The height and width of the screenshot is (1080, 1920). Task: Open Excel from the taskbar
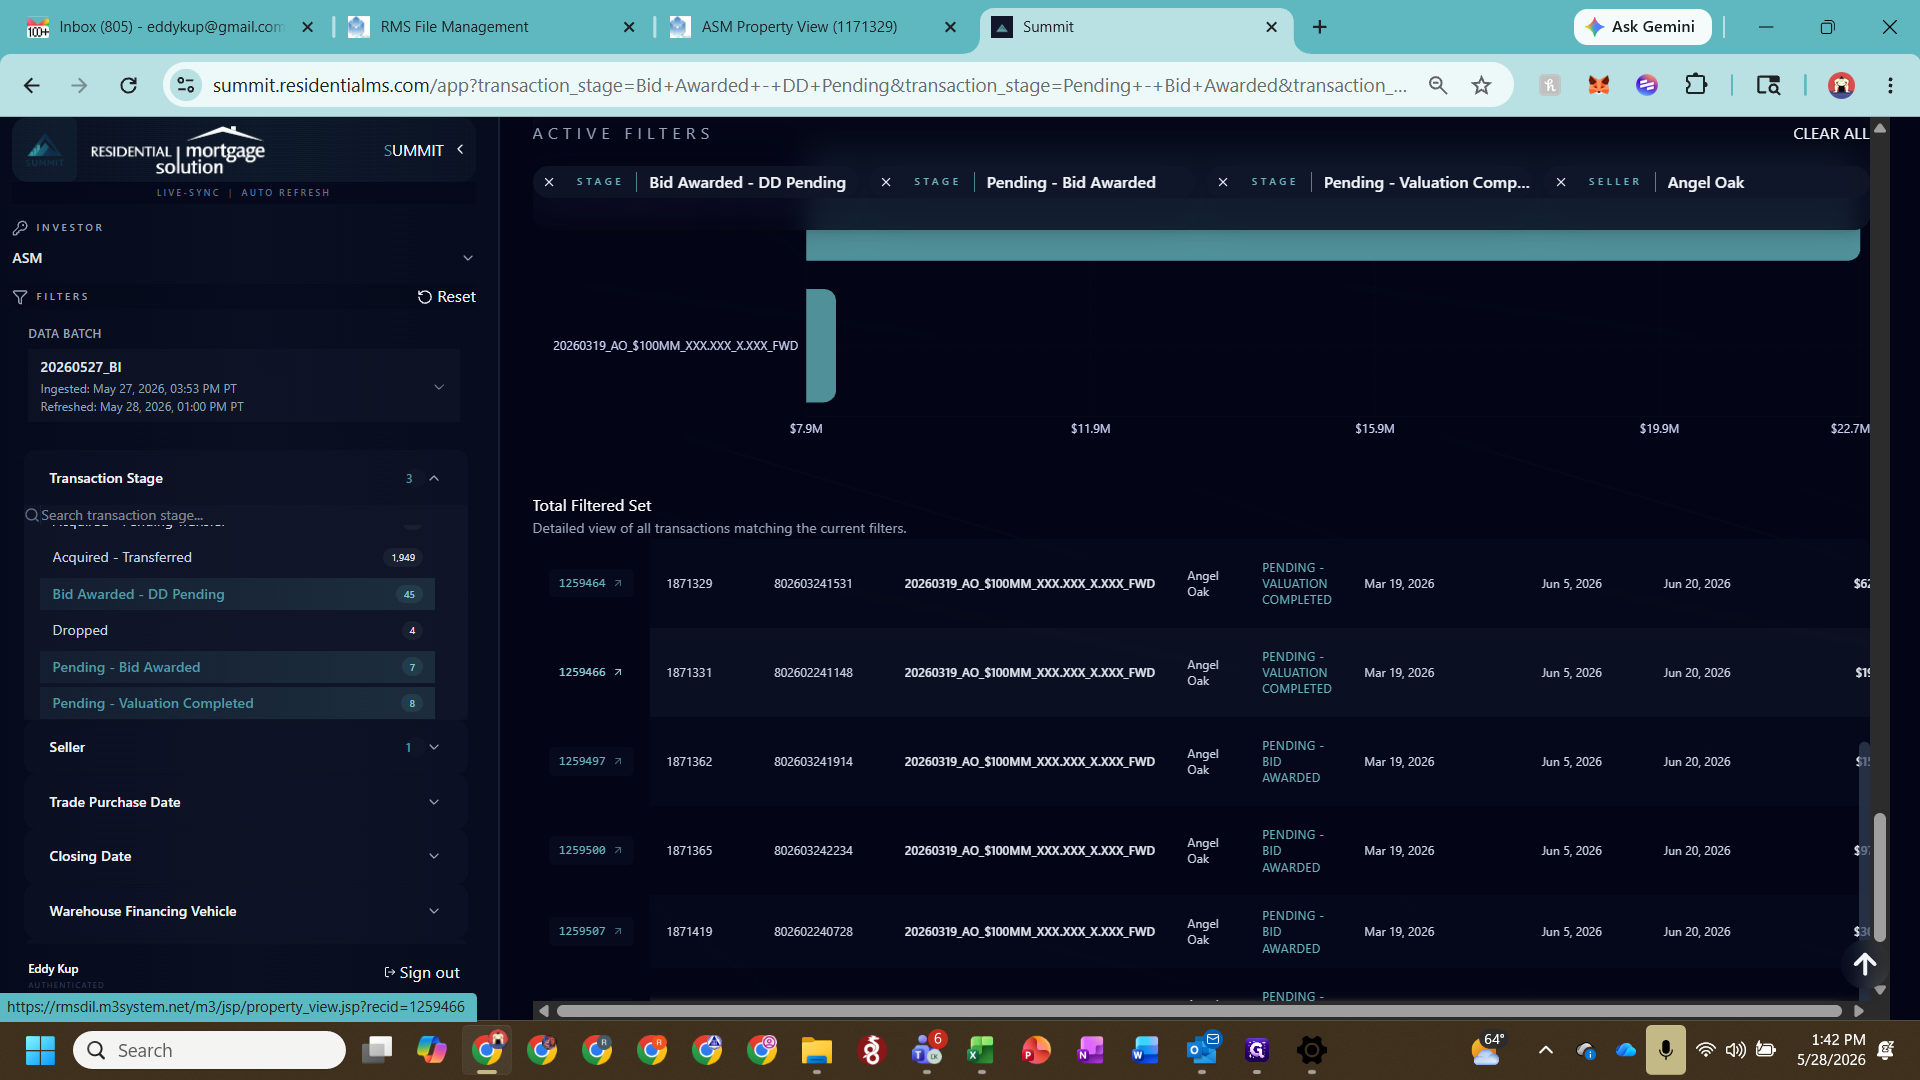pyautogui.click(x=981, y=1050)
